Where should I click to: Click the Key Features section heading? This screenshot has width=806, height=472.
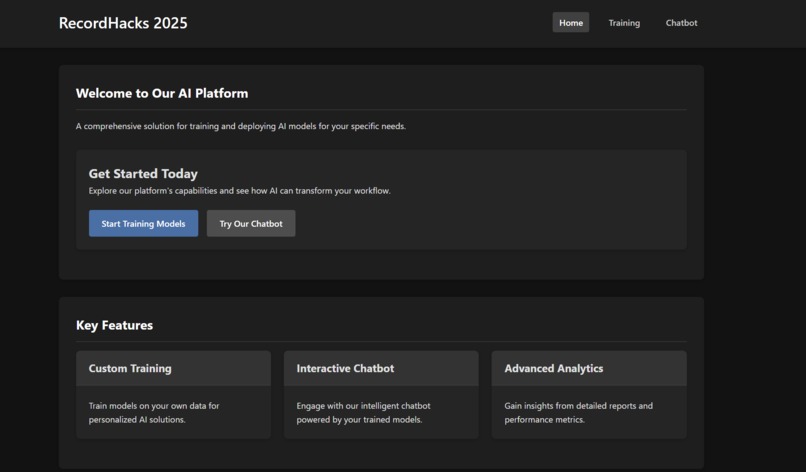click(114, 325)
